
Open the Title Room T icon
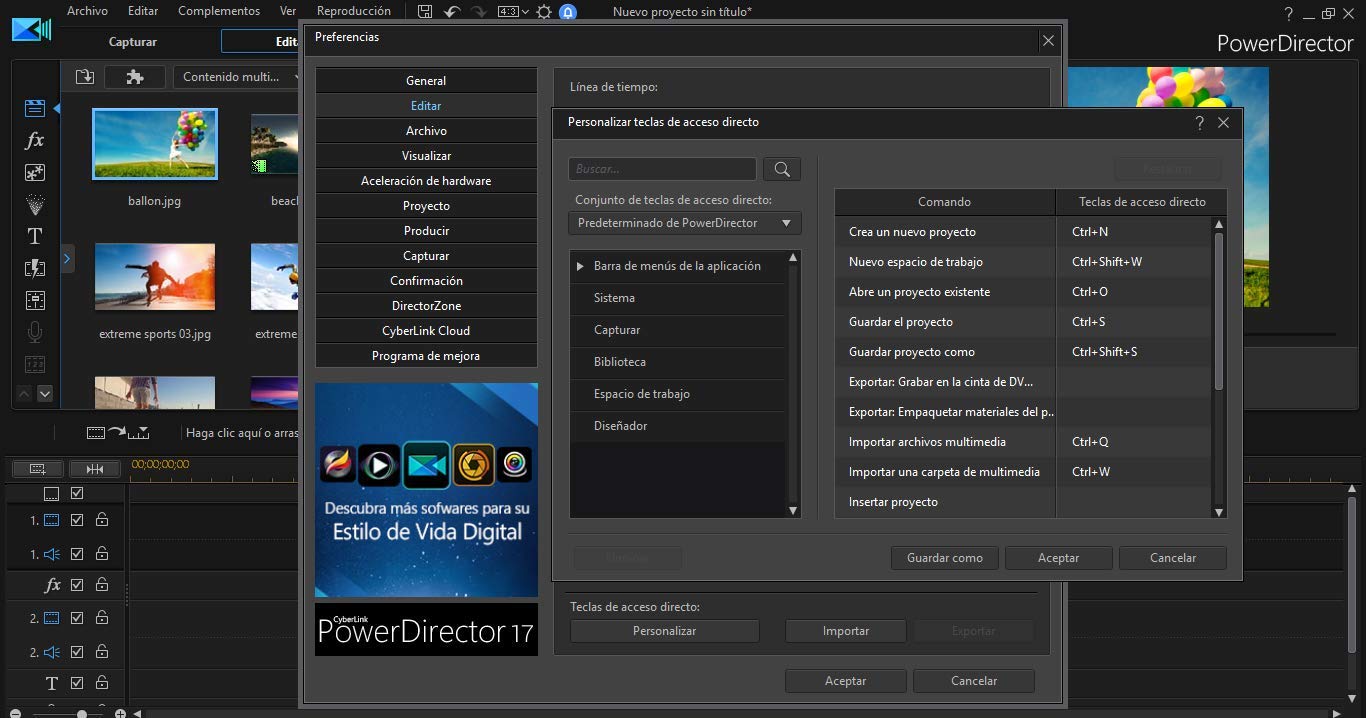(x=35, y=236)
